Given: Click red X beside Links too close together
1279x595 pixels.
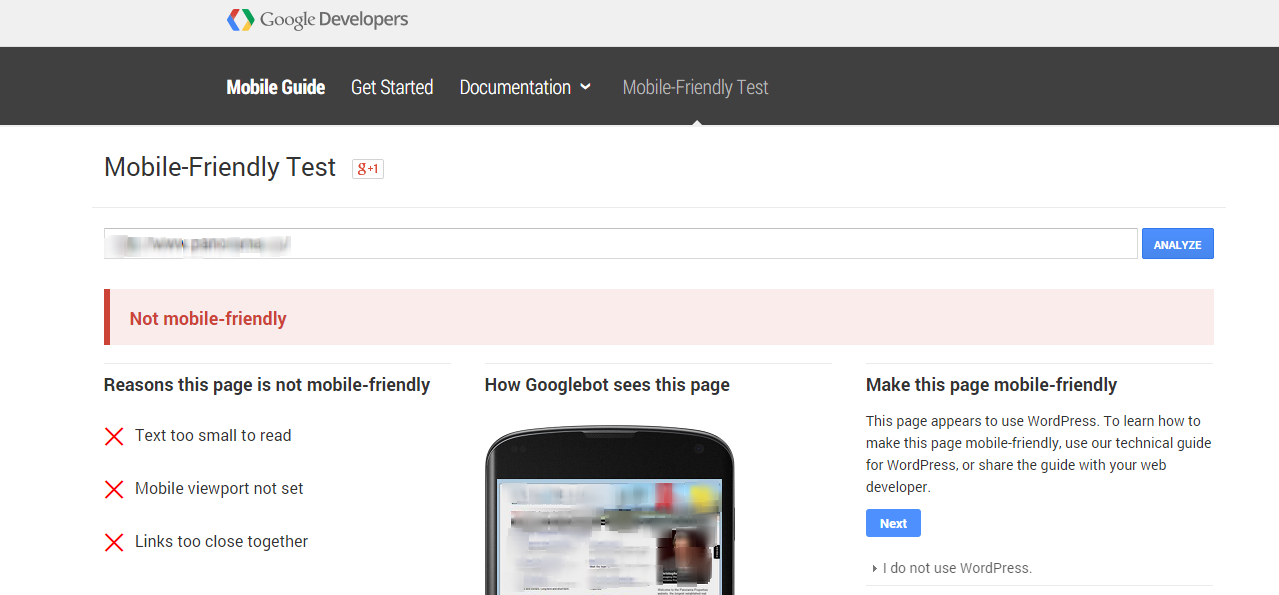Looking at the screenshot, I should point(114,542).
